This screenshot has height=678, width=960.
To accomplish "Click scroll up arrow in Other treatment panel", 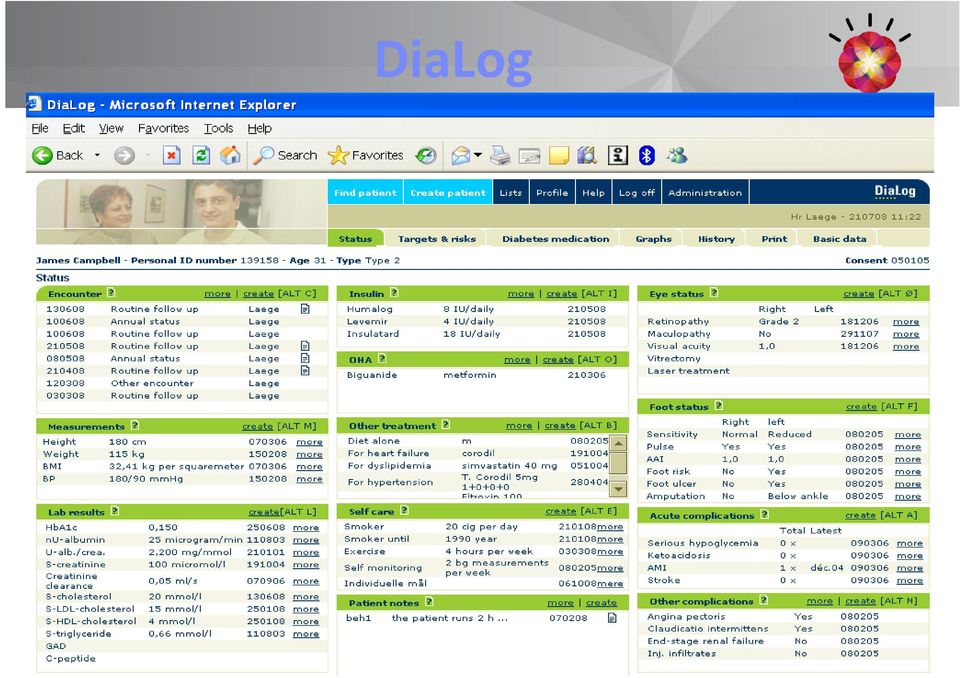I will click(618, 443).
